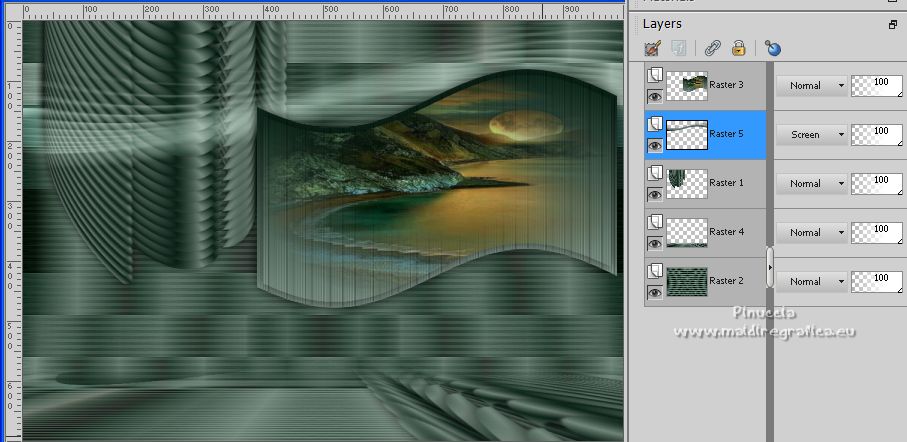Open blend mode dropdown for Raster 1

point(811,183)
